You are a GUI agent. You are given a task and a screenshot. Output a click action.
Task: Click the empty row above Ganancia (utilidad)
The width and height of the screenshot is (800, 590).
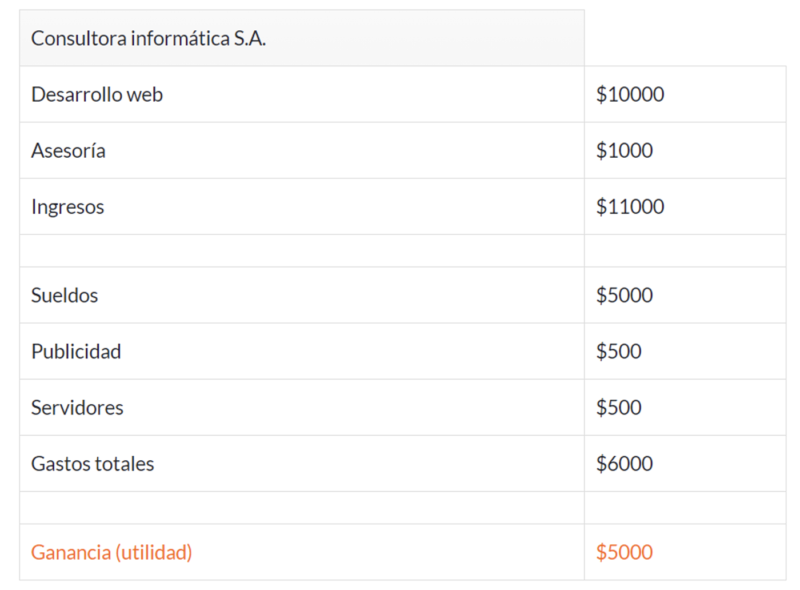(300, 508)
